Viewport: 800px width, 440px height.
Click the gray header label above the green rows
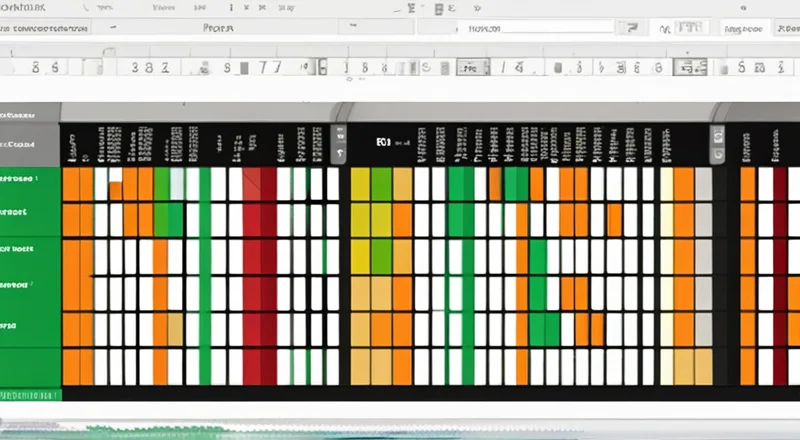click(30, 145)
